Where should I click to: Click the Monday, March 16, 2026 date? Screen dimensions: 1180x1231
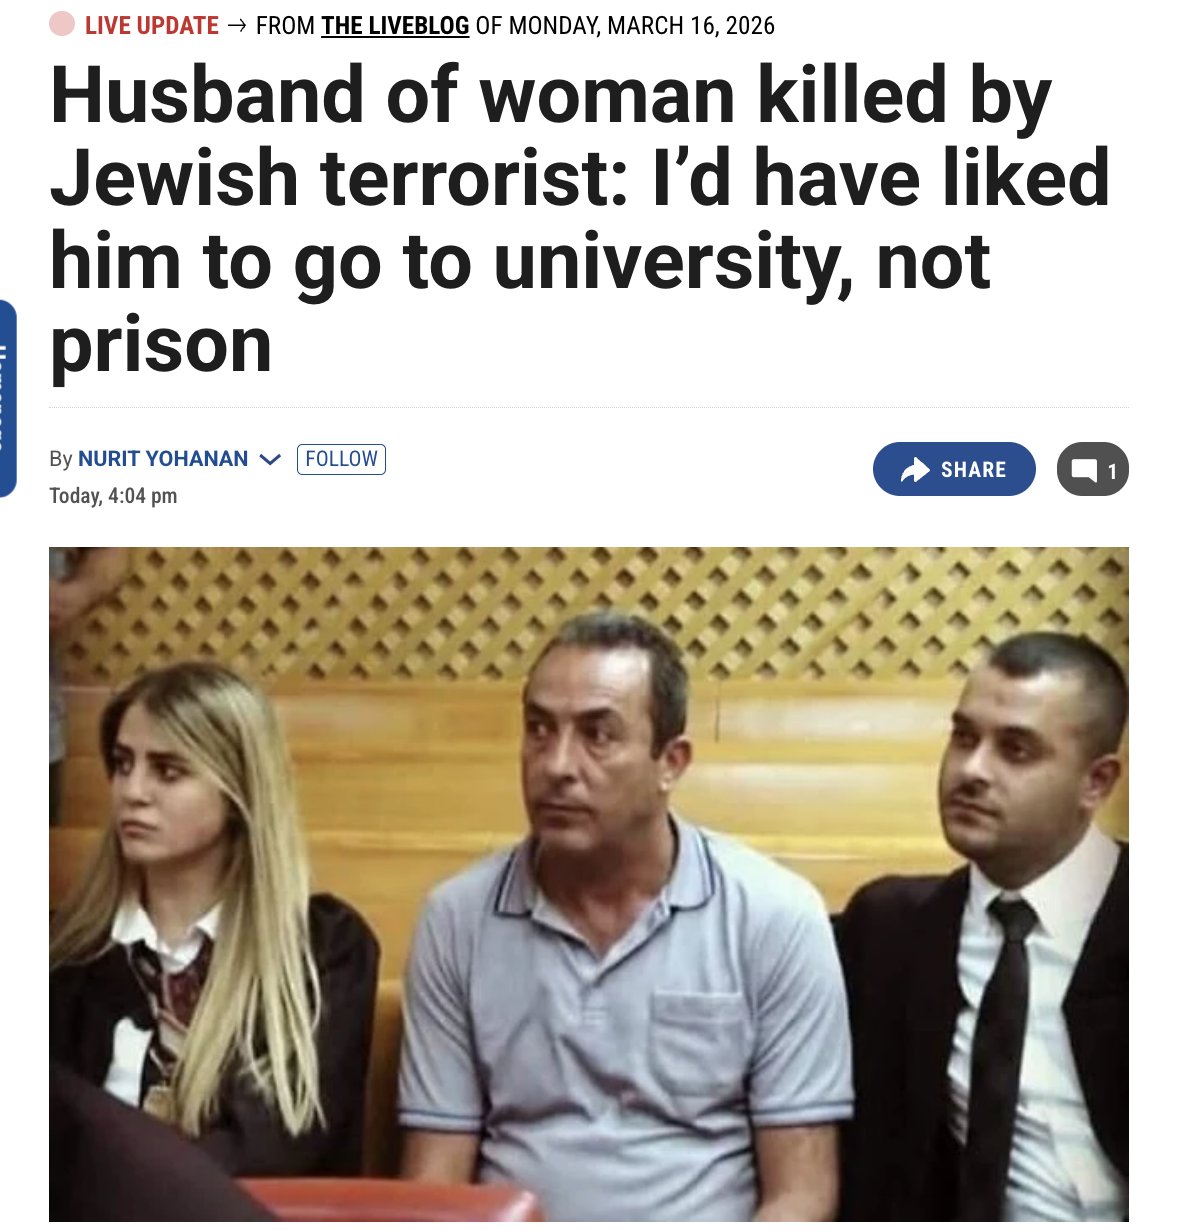click(x=641, y=25)
